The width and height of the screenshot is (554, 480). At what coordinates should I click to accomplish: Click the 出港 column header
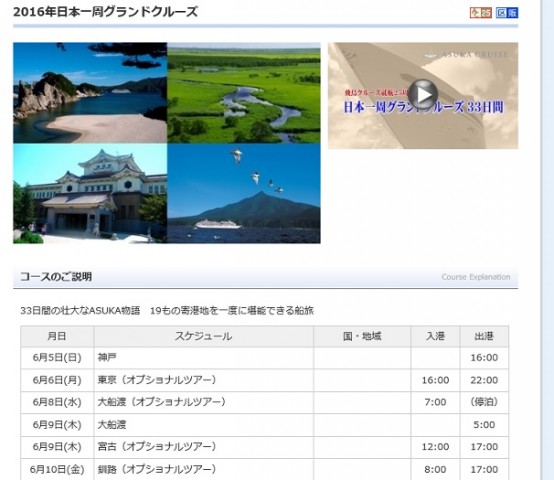[x=484, y=336]
